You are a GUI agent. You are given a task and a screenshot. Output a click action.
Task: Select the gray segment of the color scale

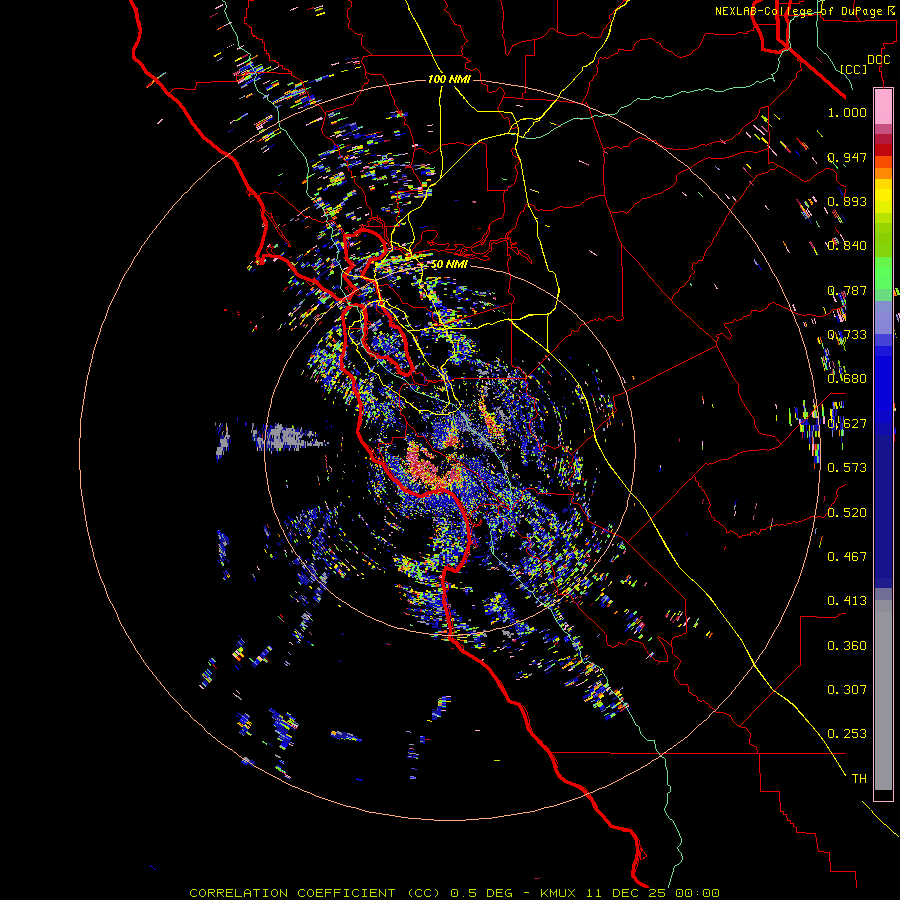click(x=883, y=695)
